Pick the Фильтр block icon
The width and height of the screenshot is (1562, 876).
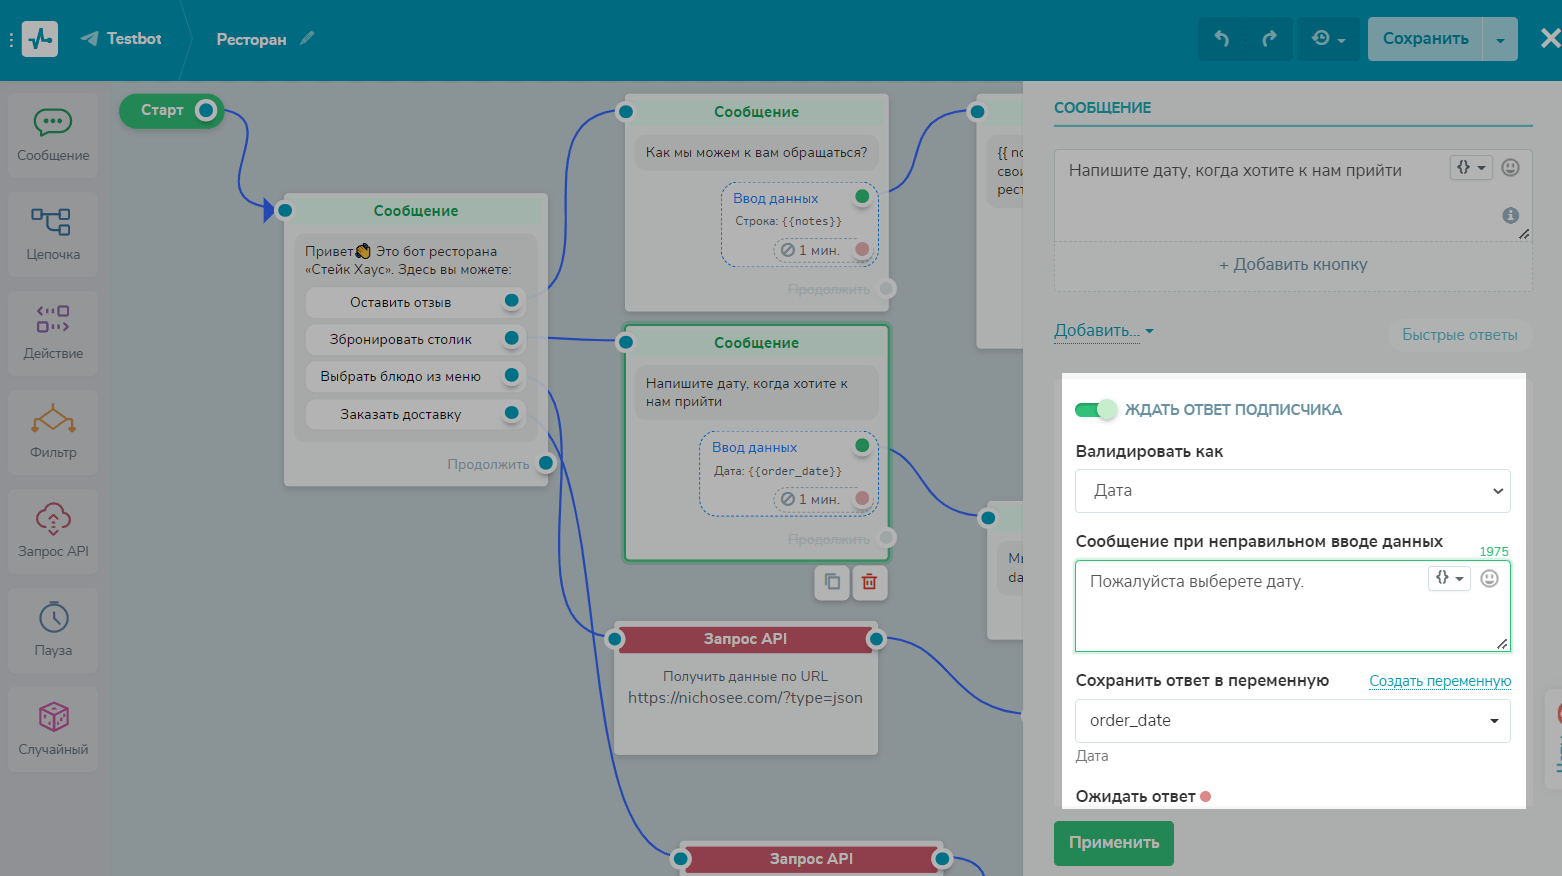click(x=53, y=420)
